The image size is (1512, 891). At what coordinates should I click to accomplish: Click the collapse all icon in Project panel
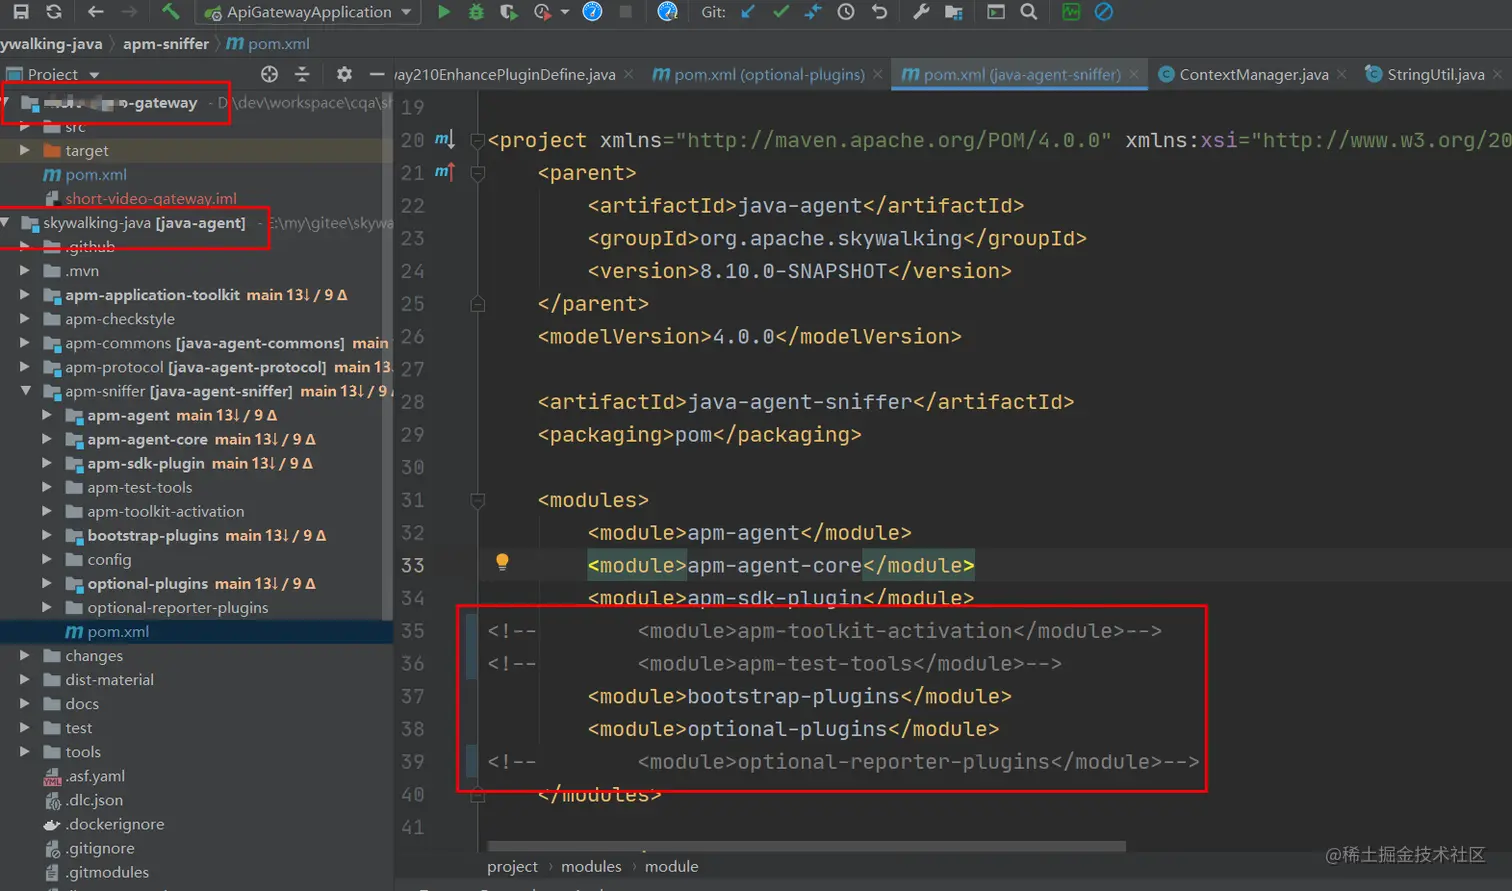pyautogui.click(x=302, y=74)
